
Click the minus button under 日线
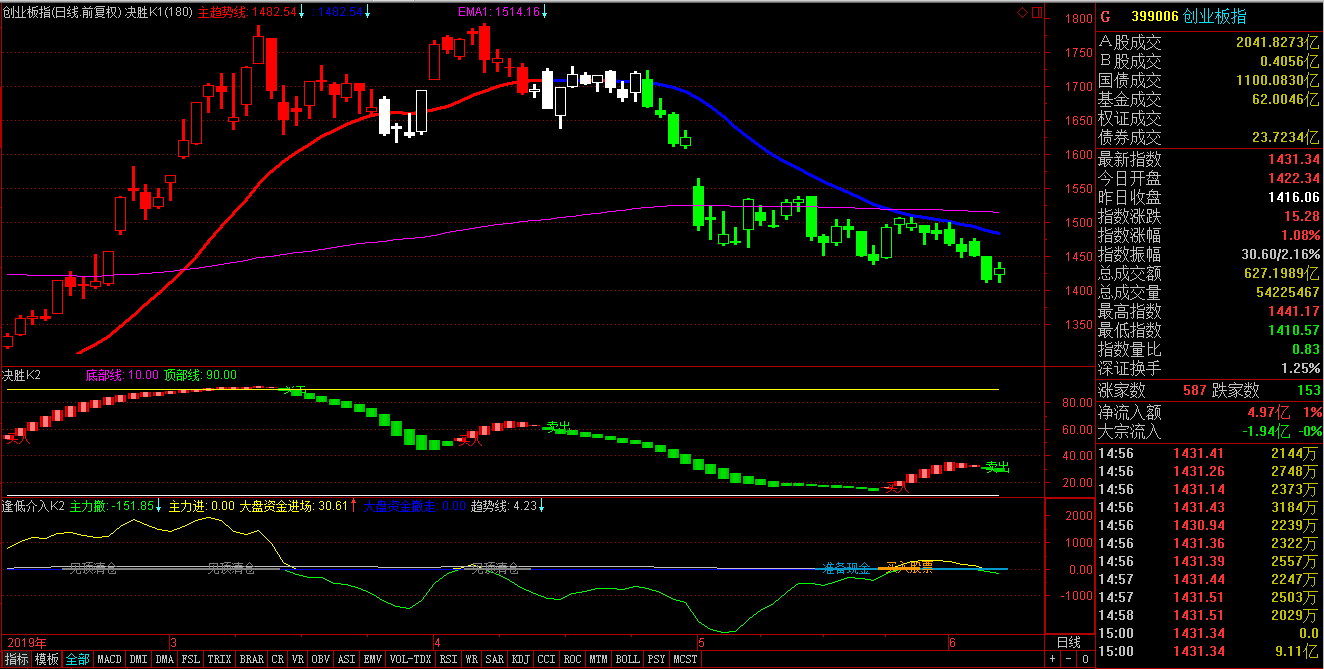(x=1070, y=659)
